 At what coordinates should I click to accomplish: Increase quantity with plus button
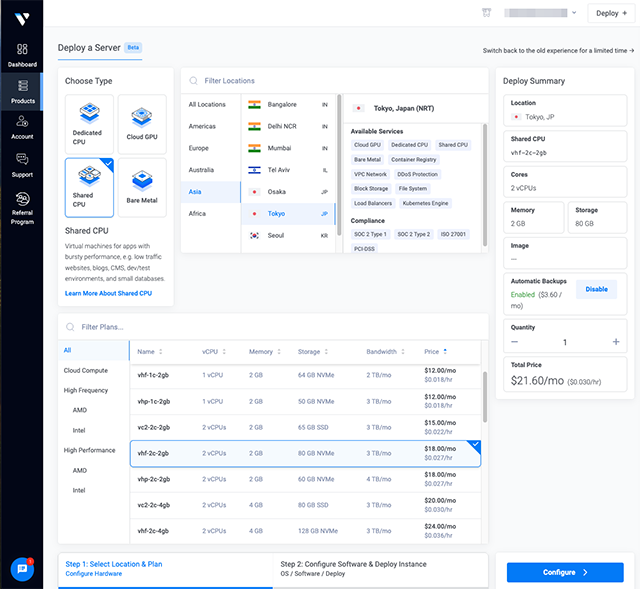coord(616,342)
